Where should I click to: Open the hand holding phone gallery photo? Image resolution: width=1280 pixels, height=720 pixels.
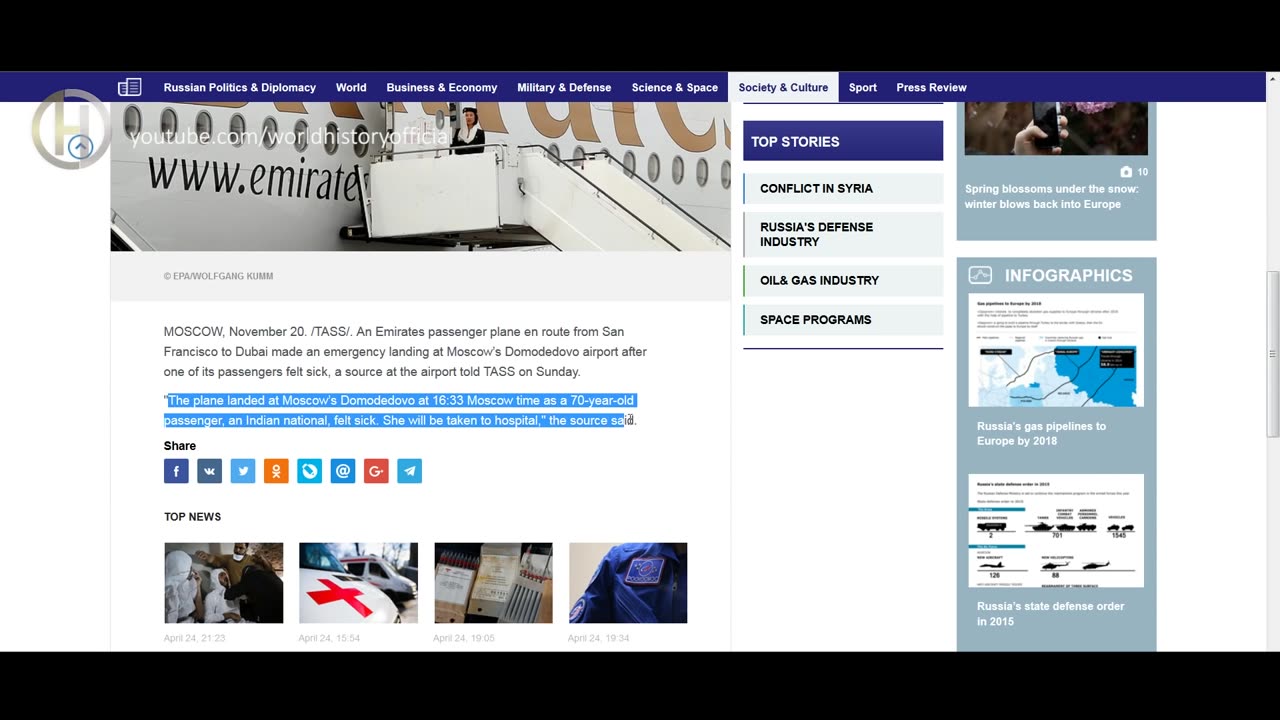pyautogui.click(x=1056, y=128)
